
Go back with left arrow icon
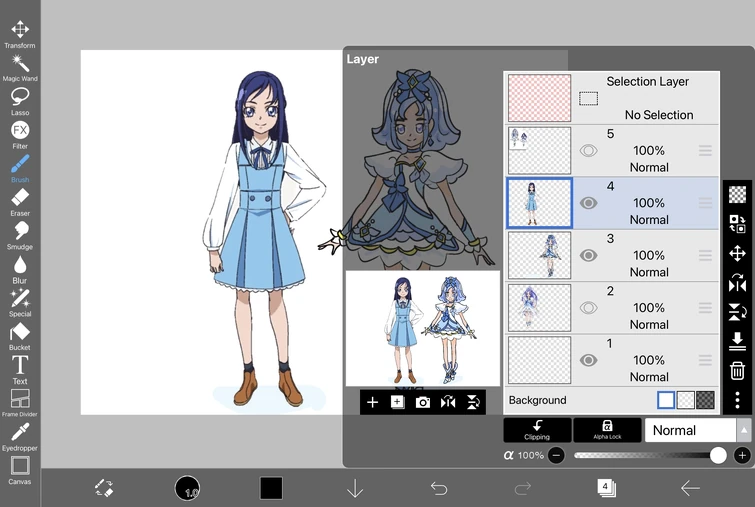(690, 488)
